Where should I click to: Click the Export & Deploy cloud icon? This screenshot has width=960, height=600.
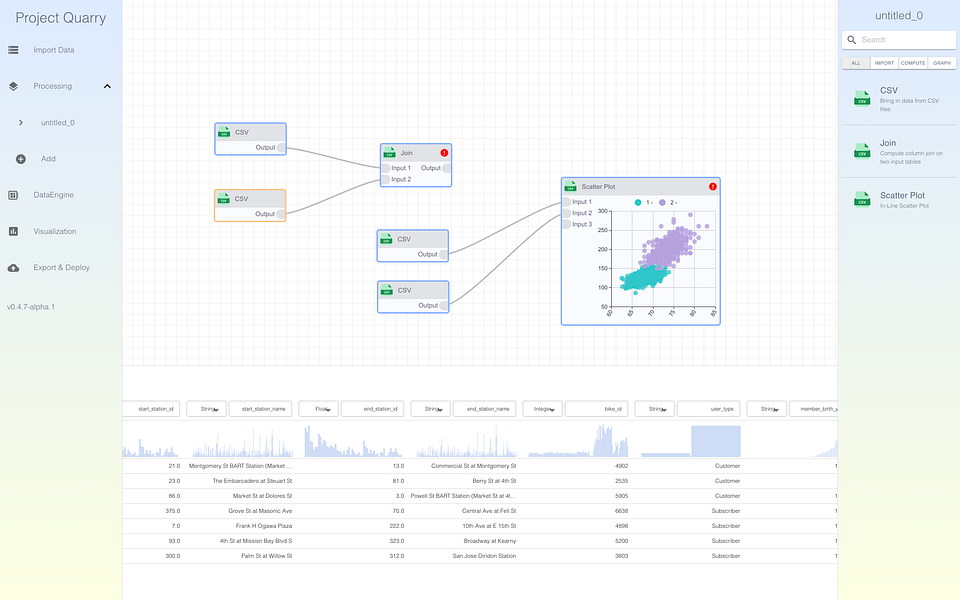(13, 268)
